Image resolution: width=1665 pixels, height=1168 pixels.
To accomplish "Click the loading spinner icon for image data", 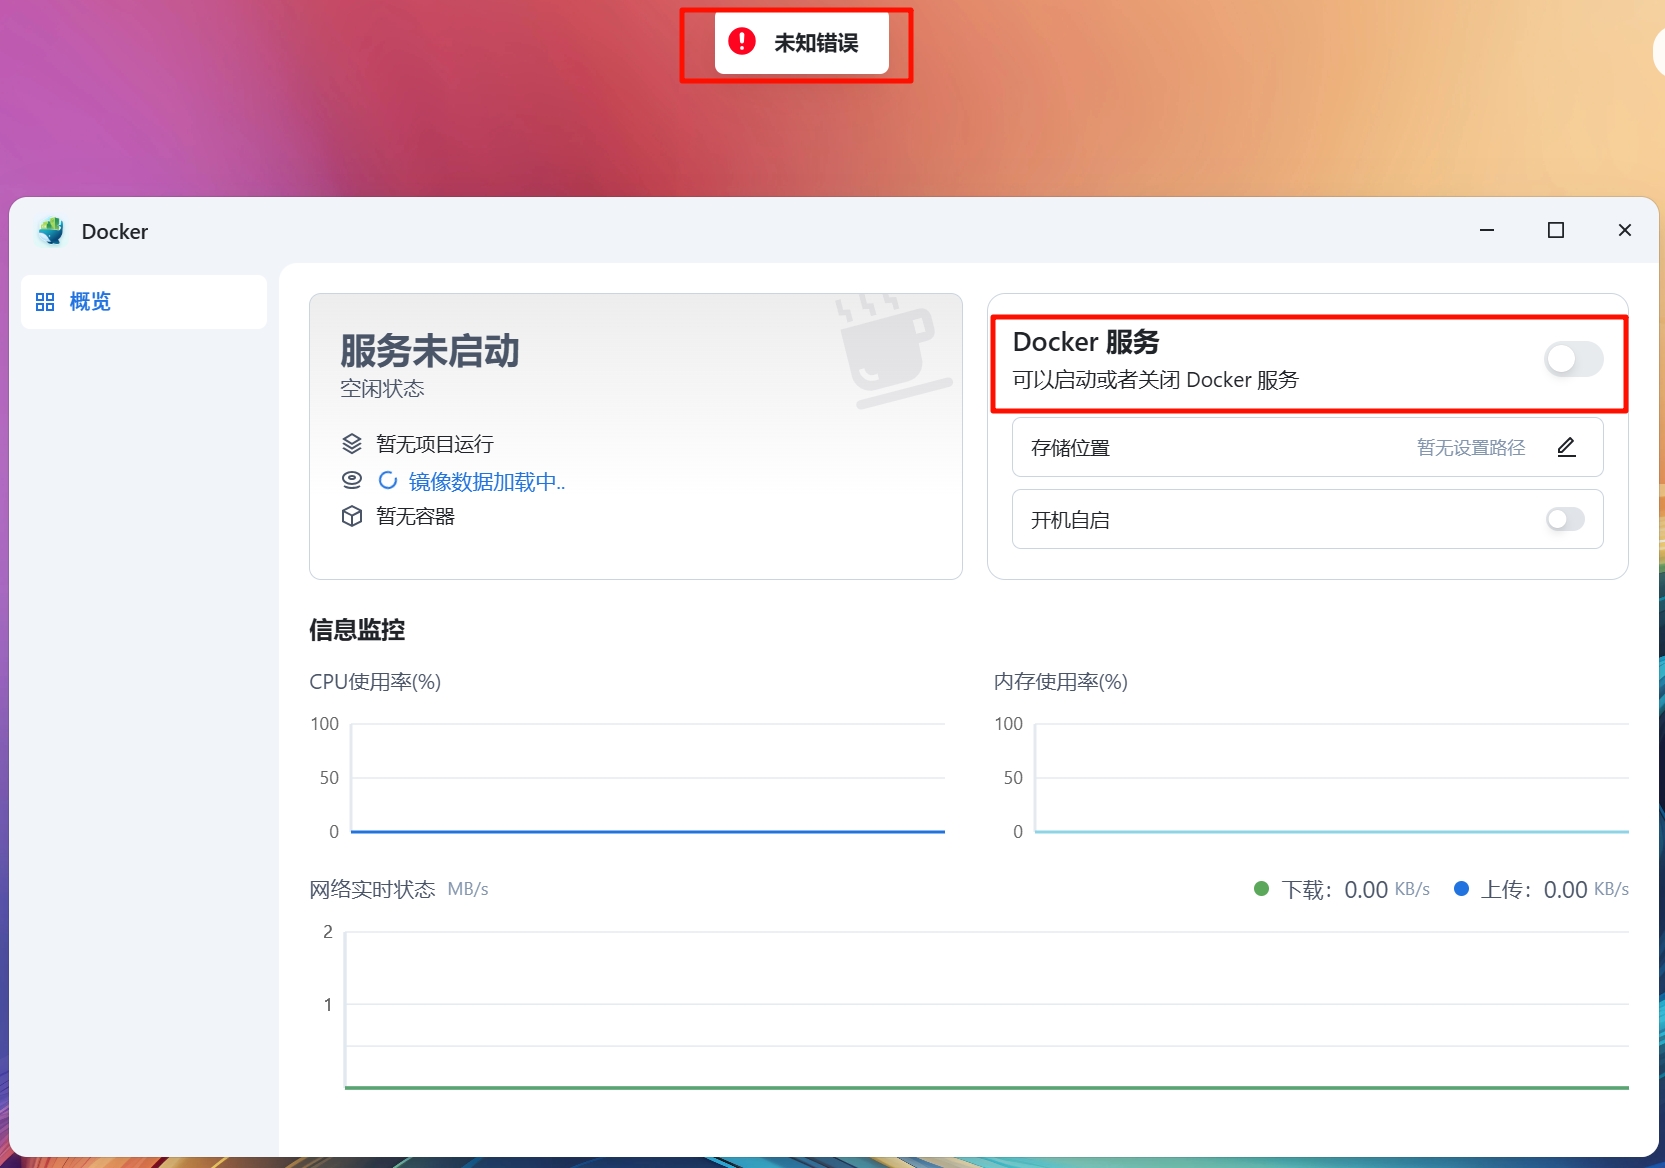I will (388, 481).
